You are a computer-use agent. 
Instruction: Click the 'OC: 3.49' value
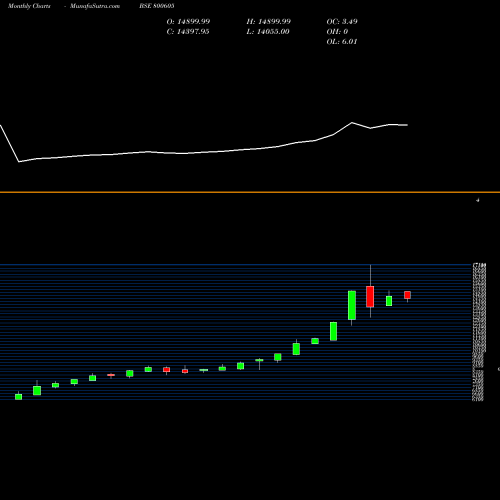click(342, 22)
